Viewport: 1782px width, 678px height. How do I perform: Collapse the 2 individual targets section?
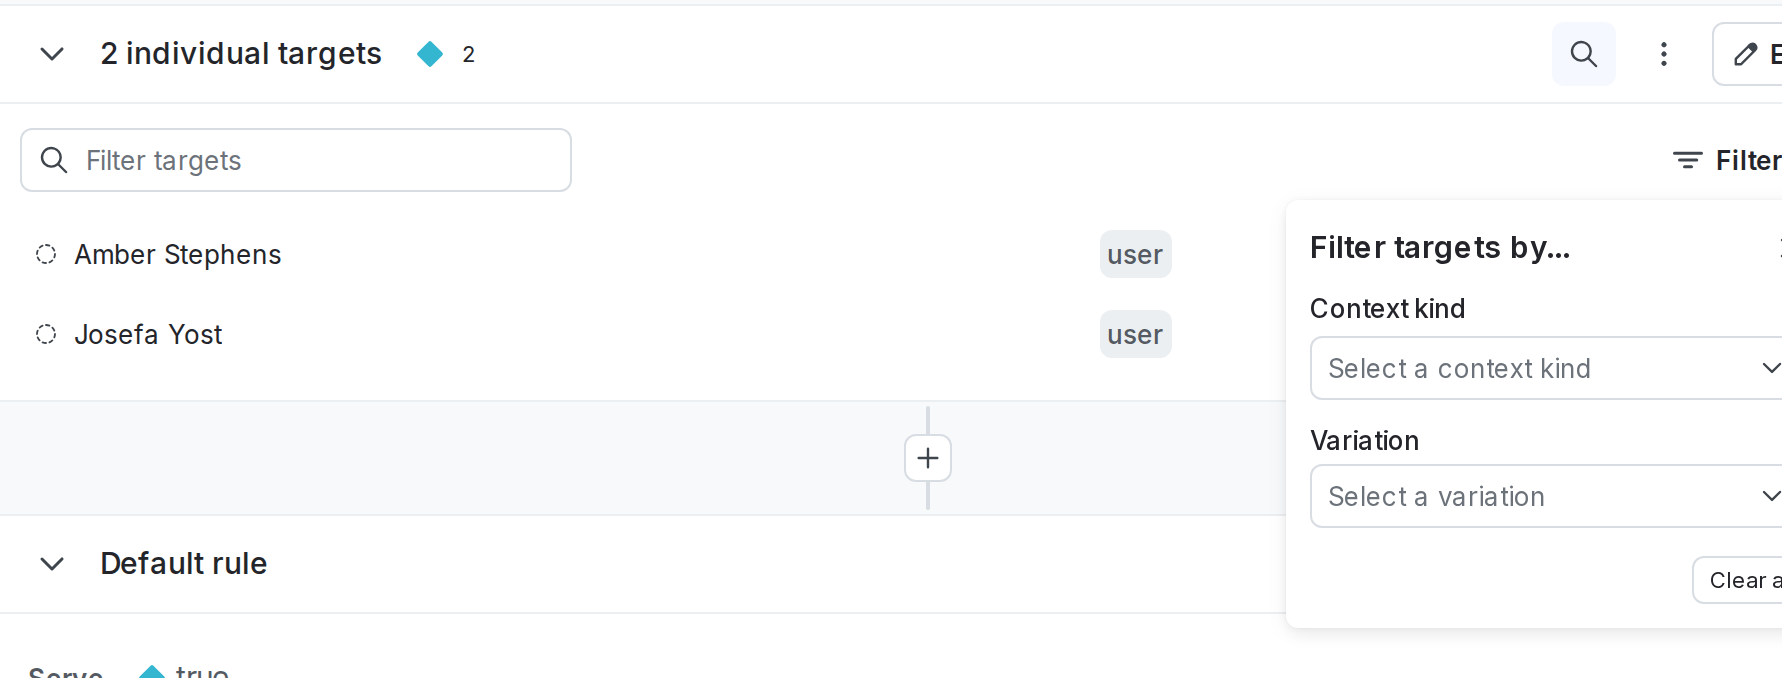click(x=51, y=54)
